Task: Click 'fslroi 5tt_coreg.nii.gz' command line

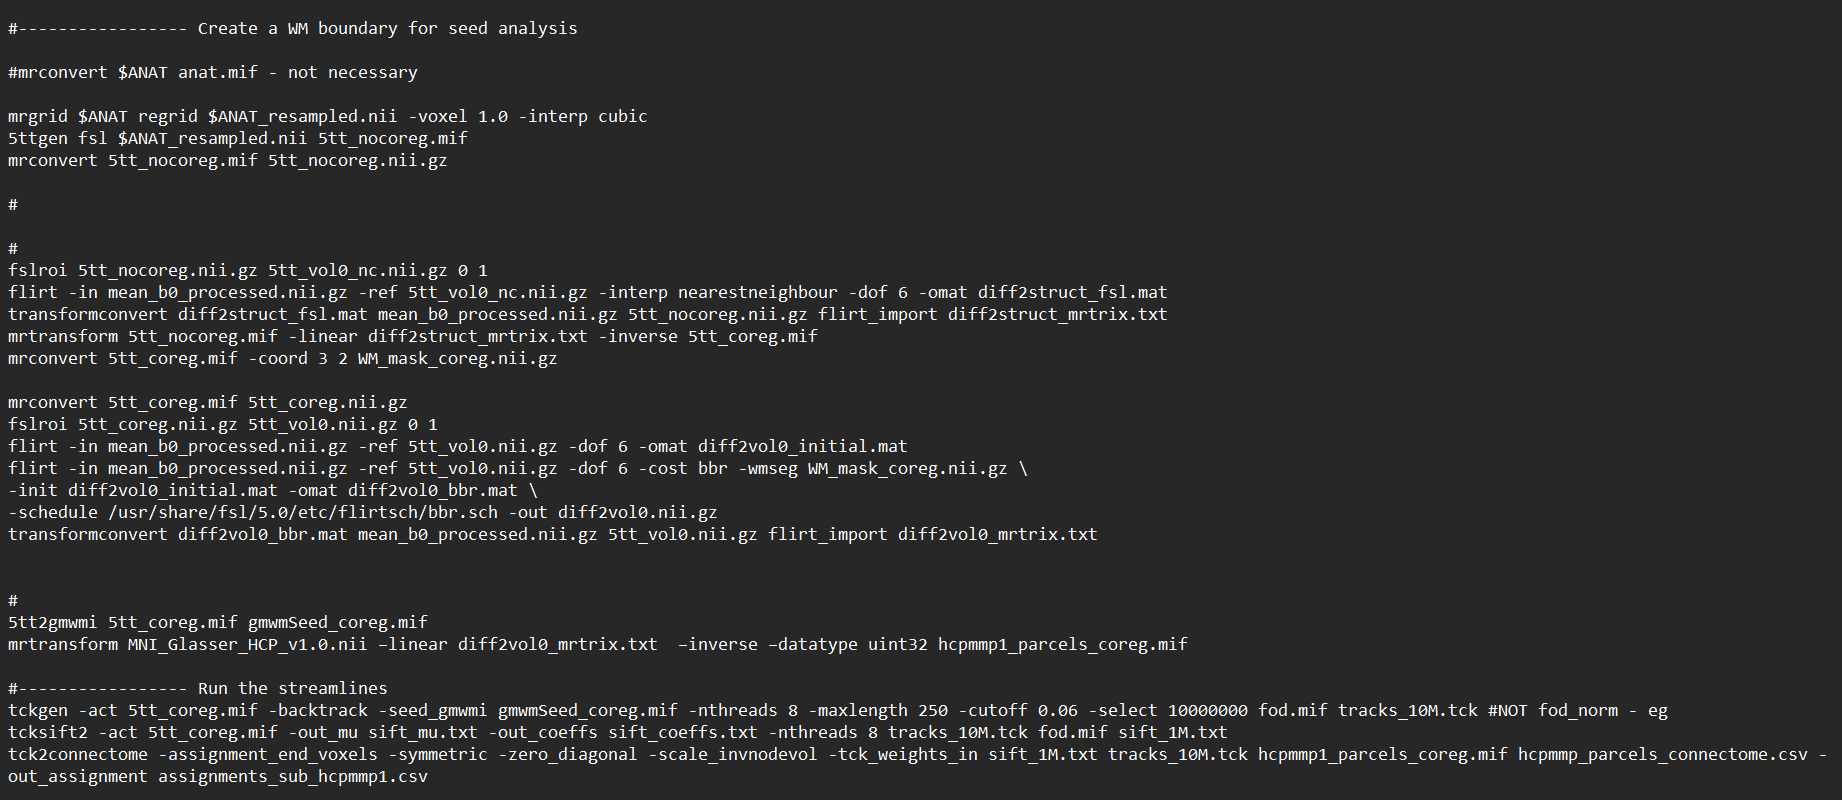Action: point(223,424)
